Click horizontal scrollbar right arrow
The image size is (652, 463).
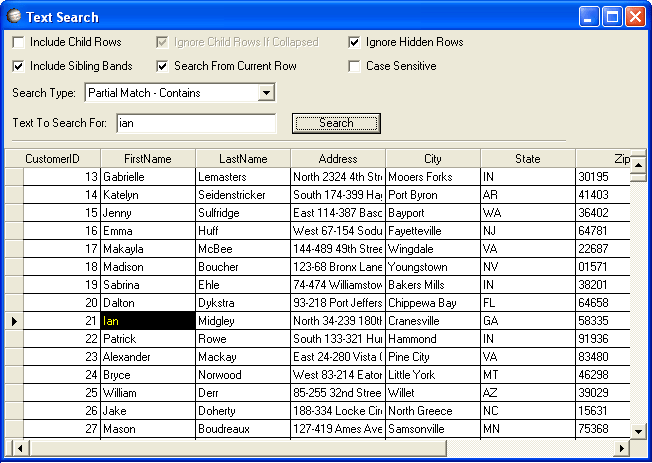[622, 447]
